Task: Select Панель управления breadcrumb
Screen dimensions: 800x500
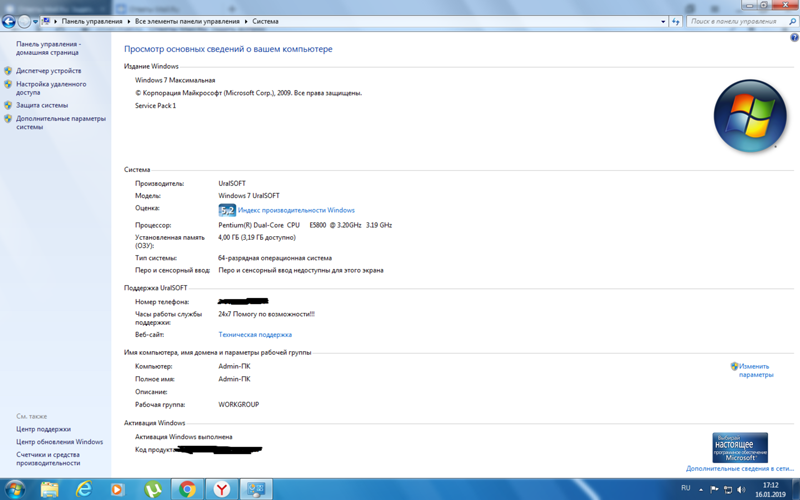Action: [x=92, y=21]
